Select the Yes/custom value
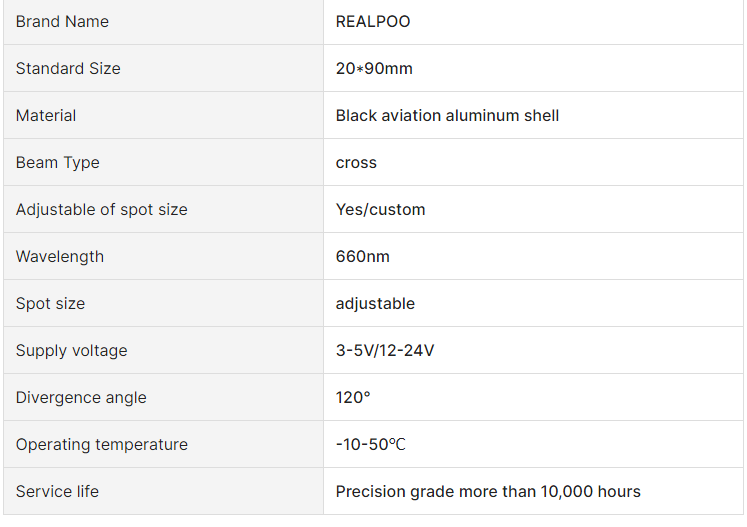 (380, 210)
